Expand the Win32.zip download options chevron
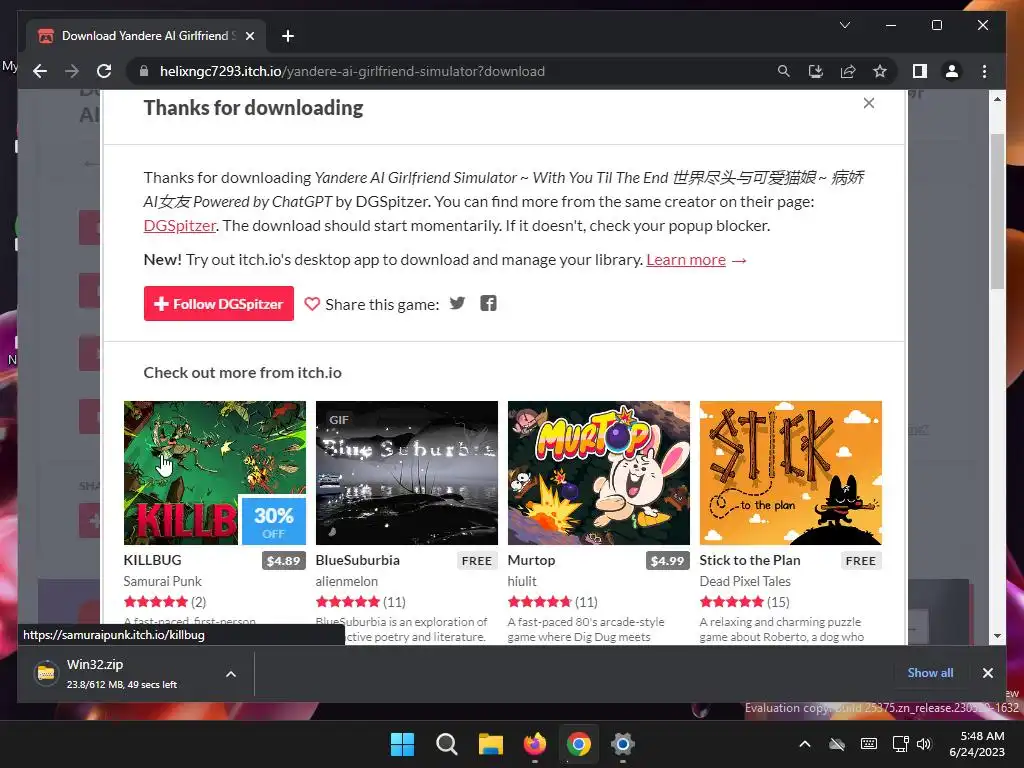 (231, 674)
